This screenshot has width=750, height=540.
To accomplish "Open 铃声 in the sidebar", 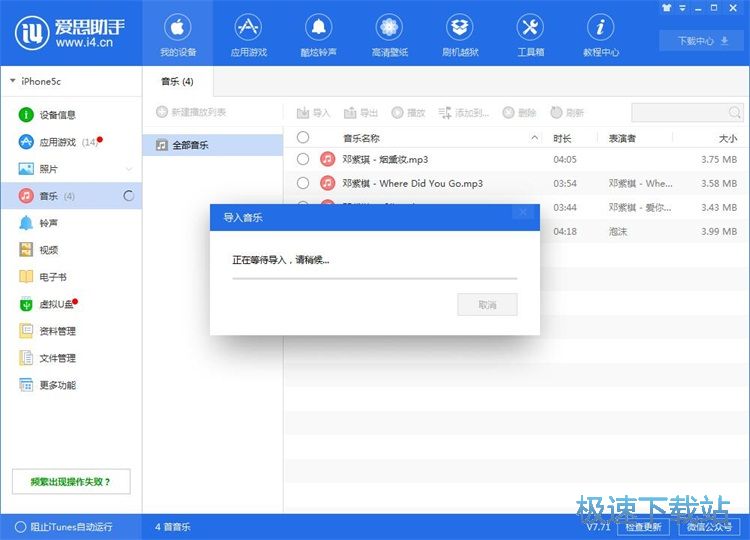I will (38, 223).
